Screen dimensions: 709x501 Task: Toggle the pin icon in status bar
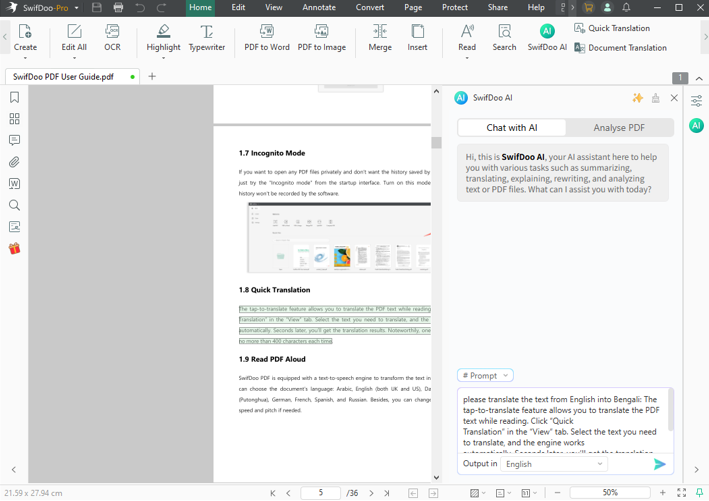[699, 493]
